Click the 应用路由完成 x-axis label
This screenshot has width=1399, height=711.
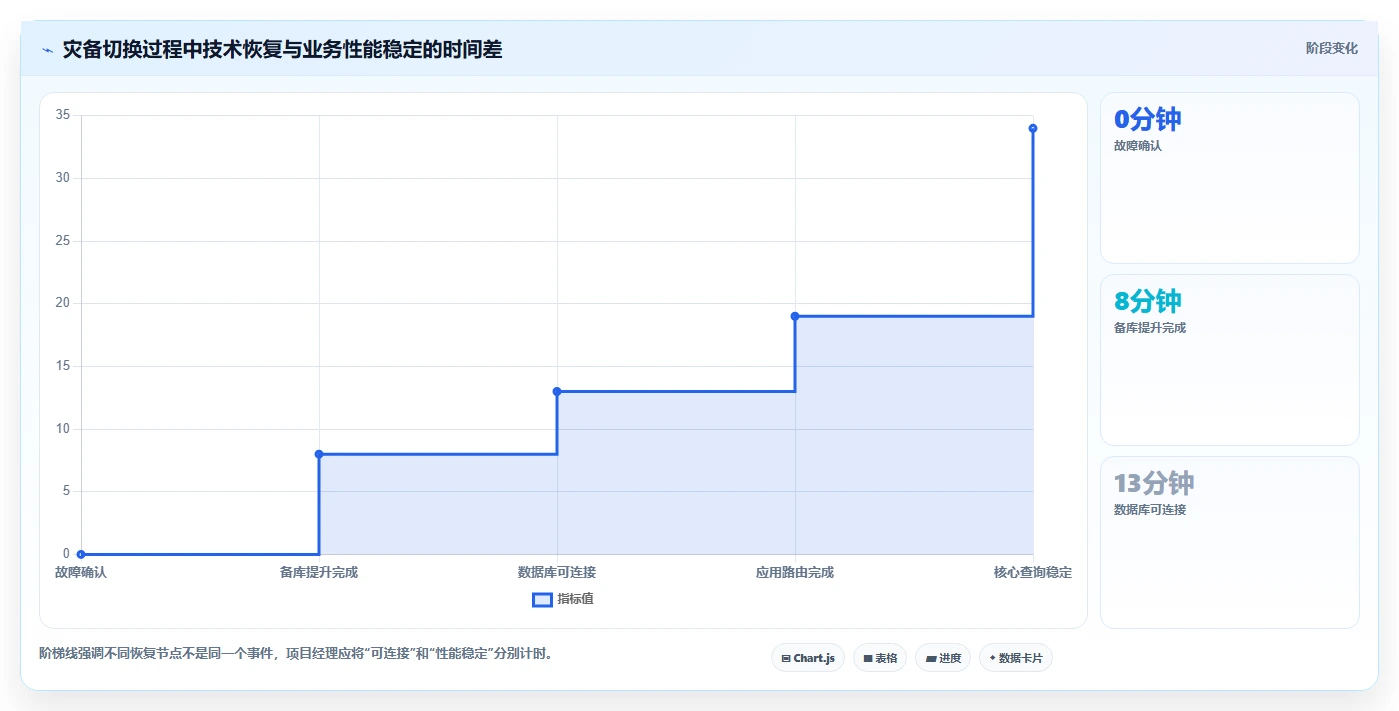pos(795,573)
